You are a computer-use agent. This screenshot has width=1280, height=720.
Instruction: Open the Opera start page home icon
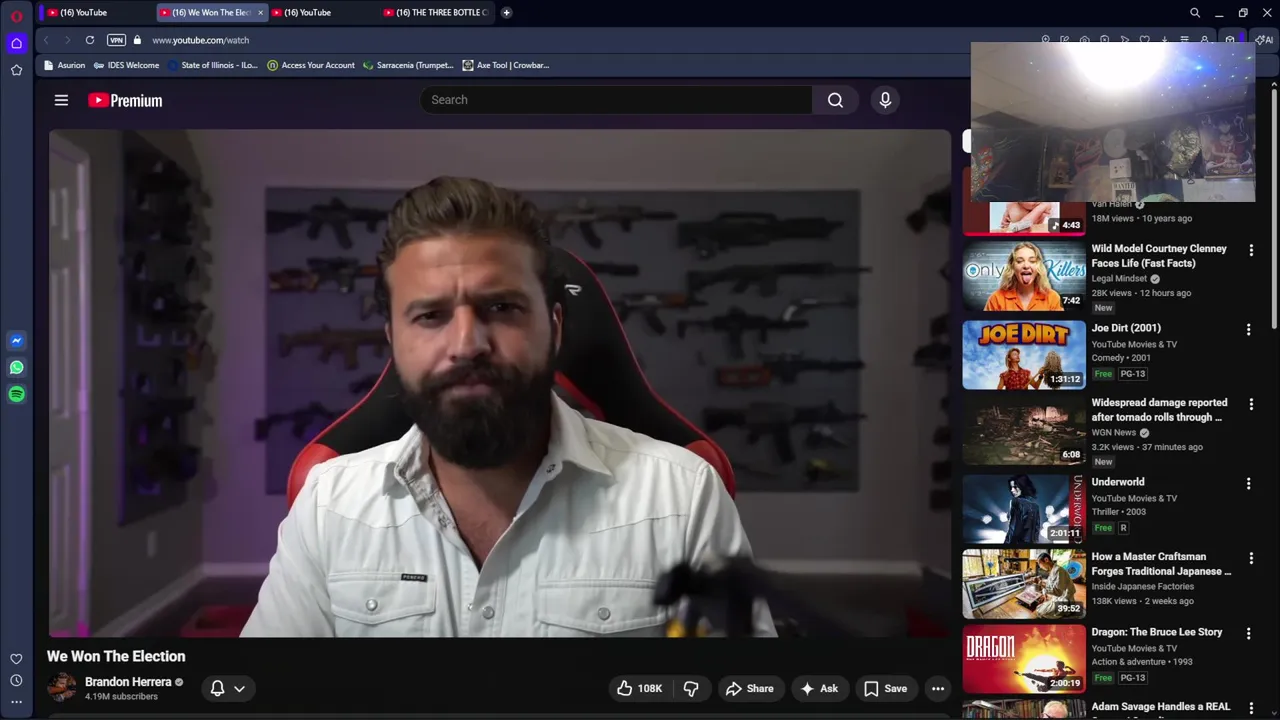coord(16,43)
